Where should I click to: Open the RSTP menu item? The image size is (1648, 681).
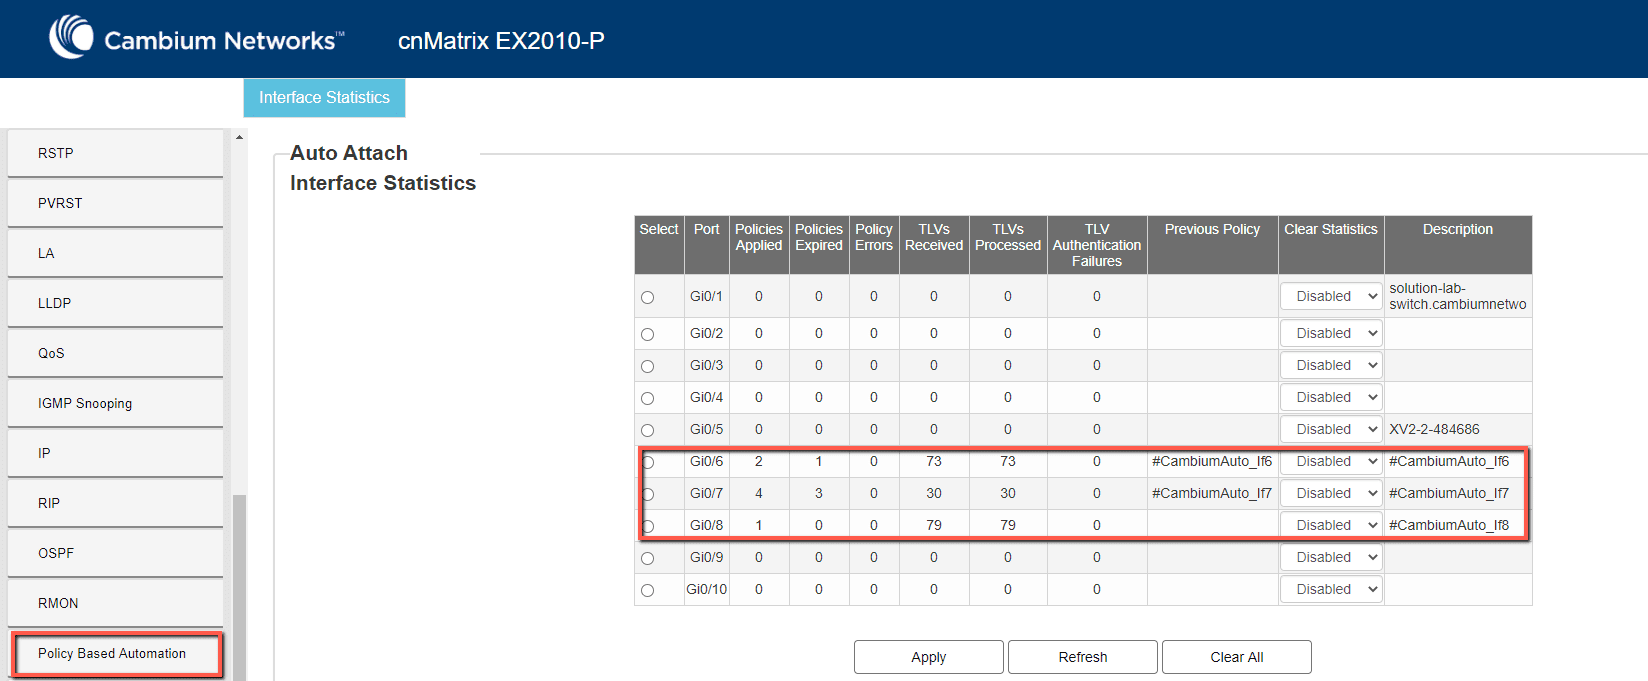115,153
